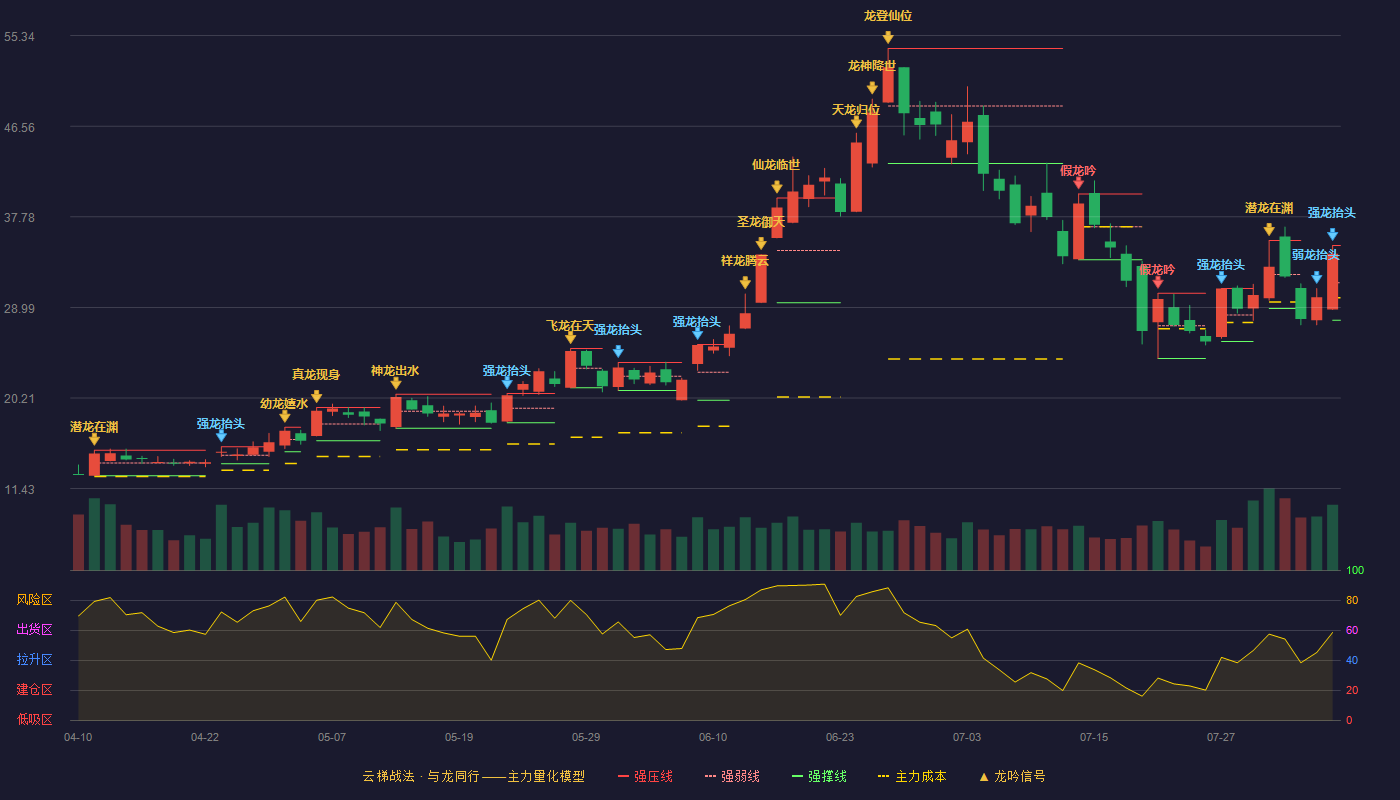Click the 天龙归位 signal arrow

(856, 122)
